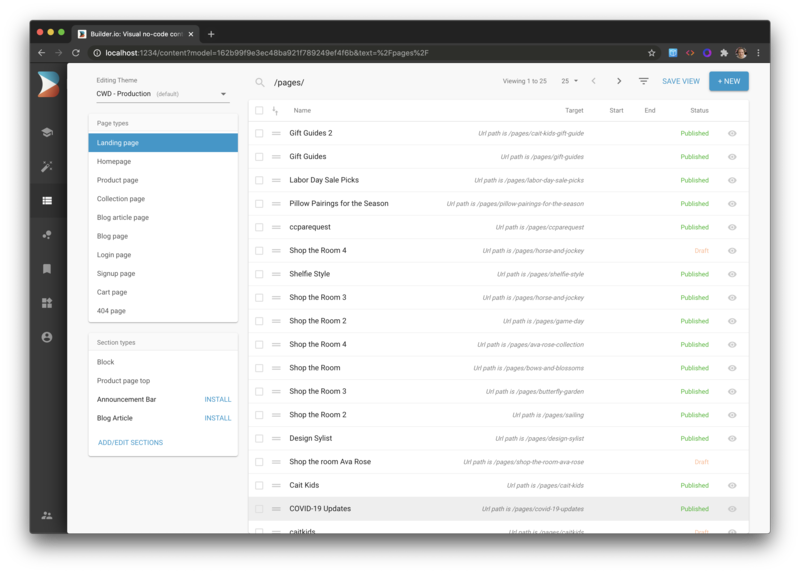Open the browser extensions puzzle icon
800x573 pixels.
[724, 53]
